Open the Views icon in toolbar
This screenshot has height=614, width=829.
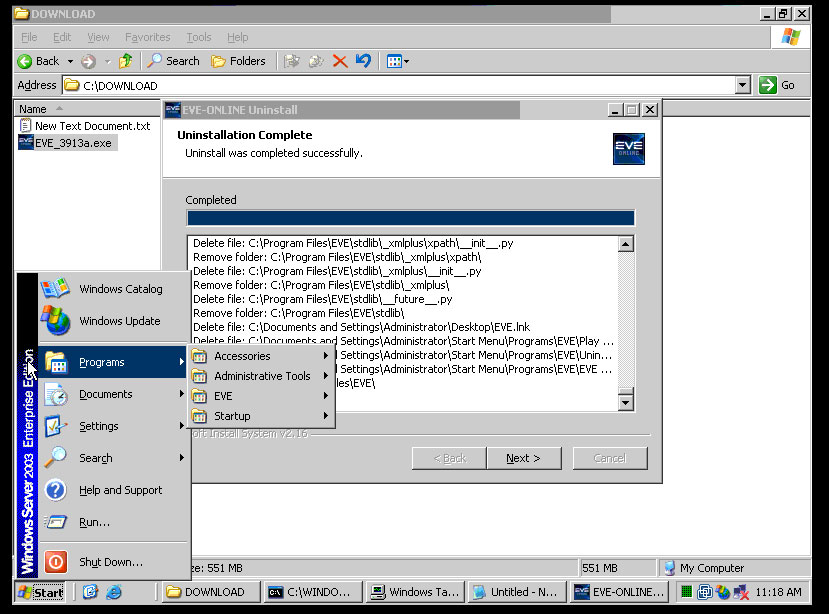tap(394, 61)
